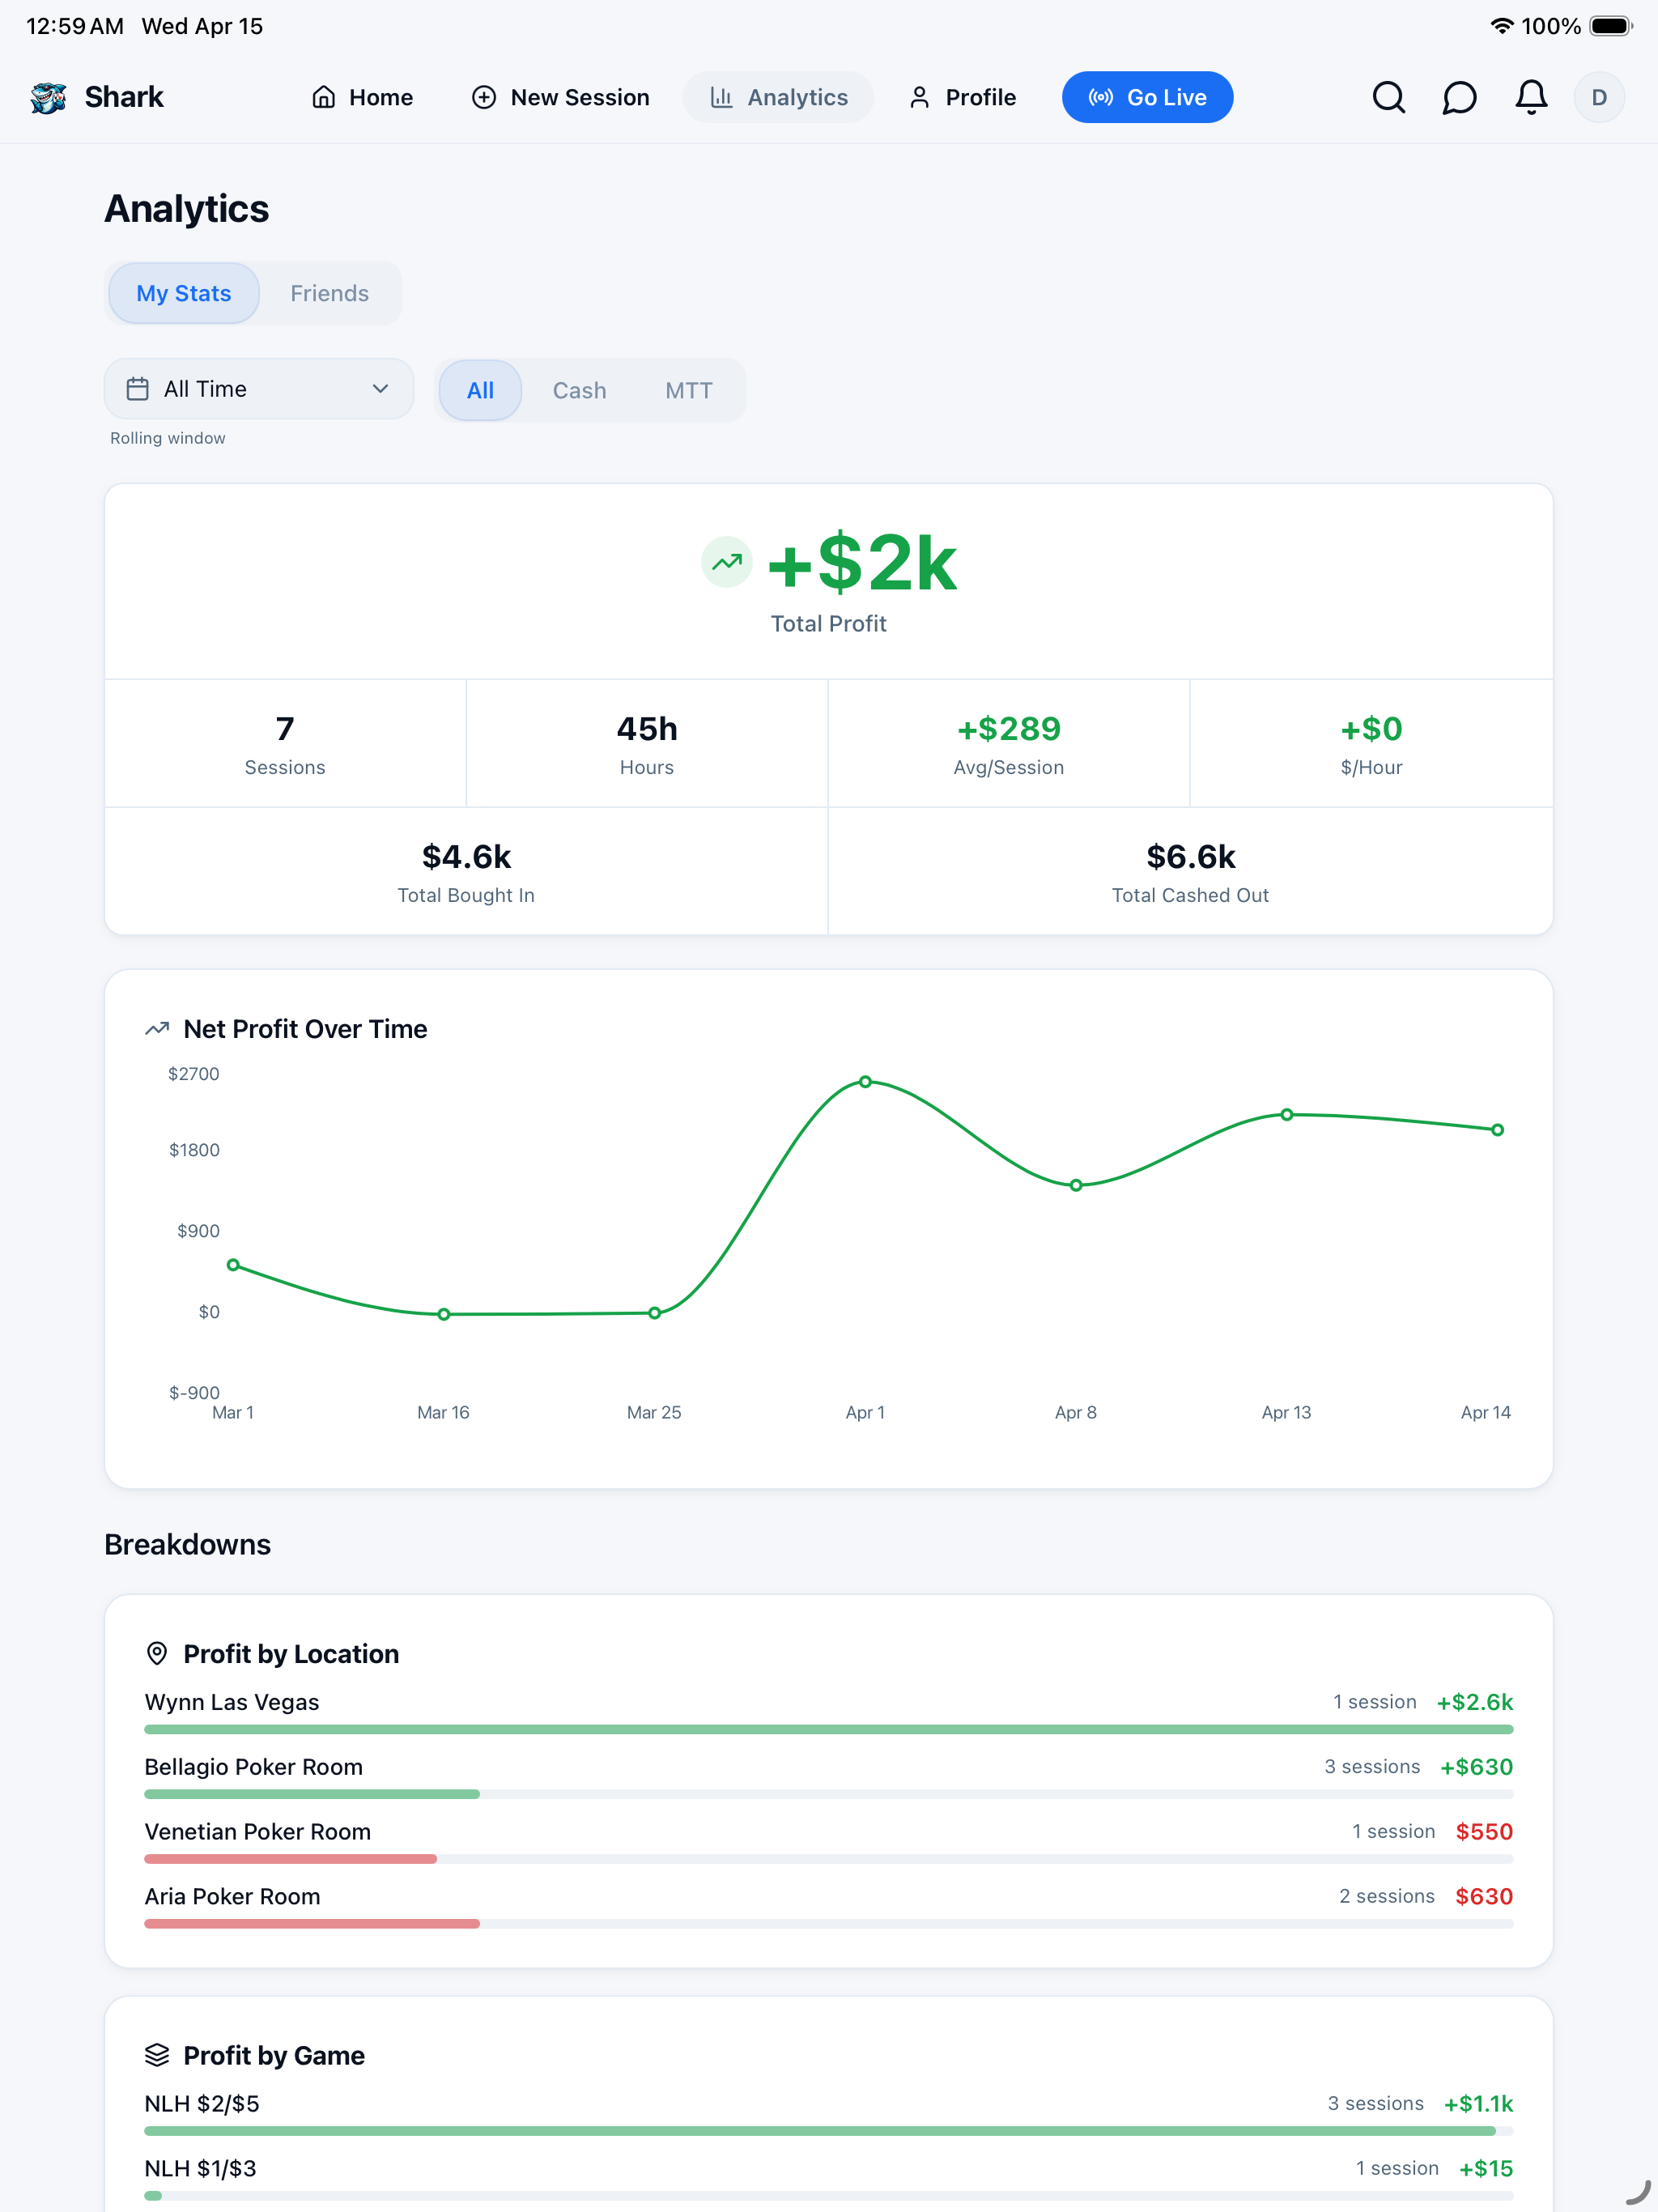
Task: Start a New Session from navigation
Action: pos(560,97)
